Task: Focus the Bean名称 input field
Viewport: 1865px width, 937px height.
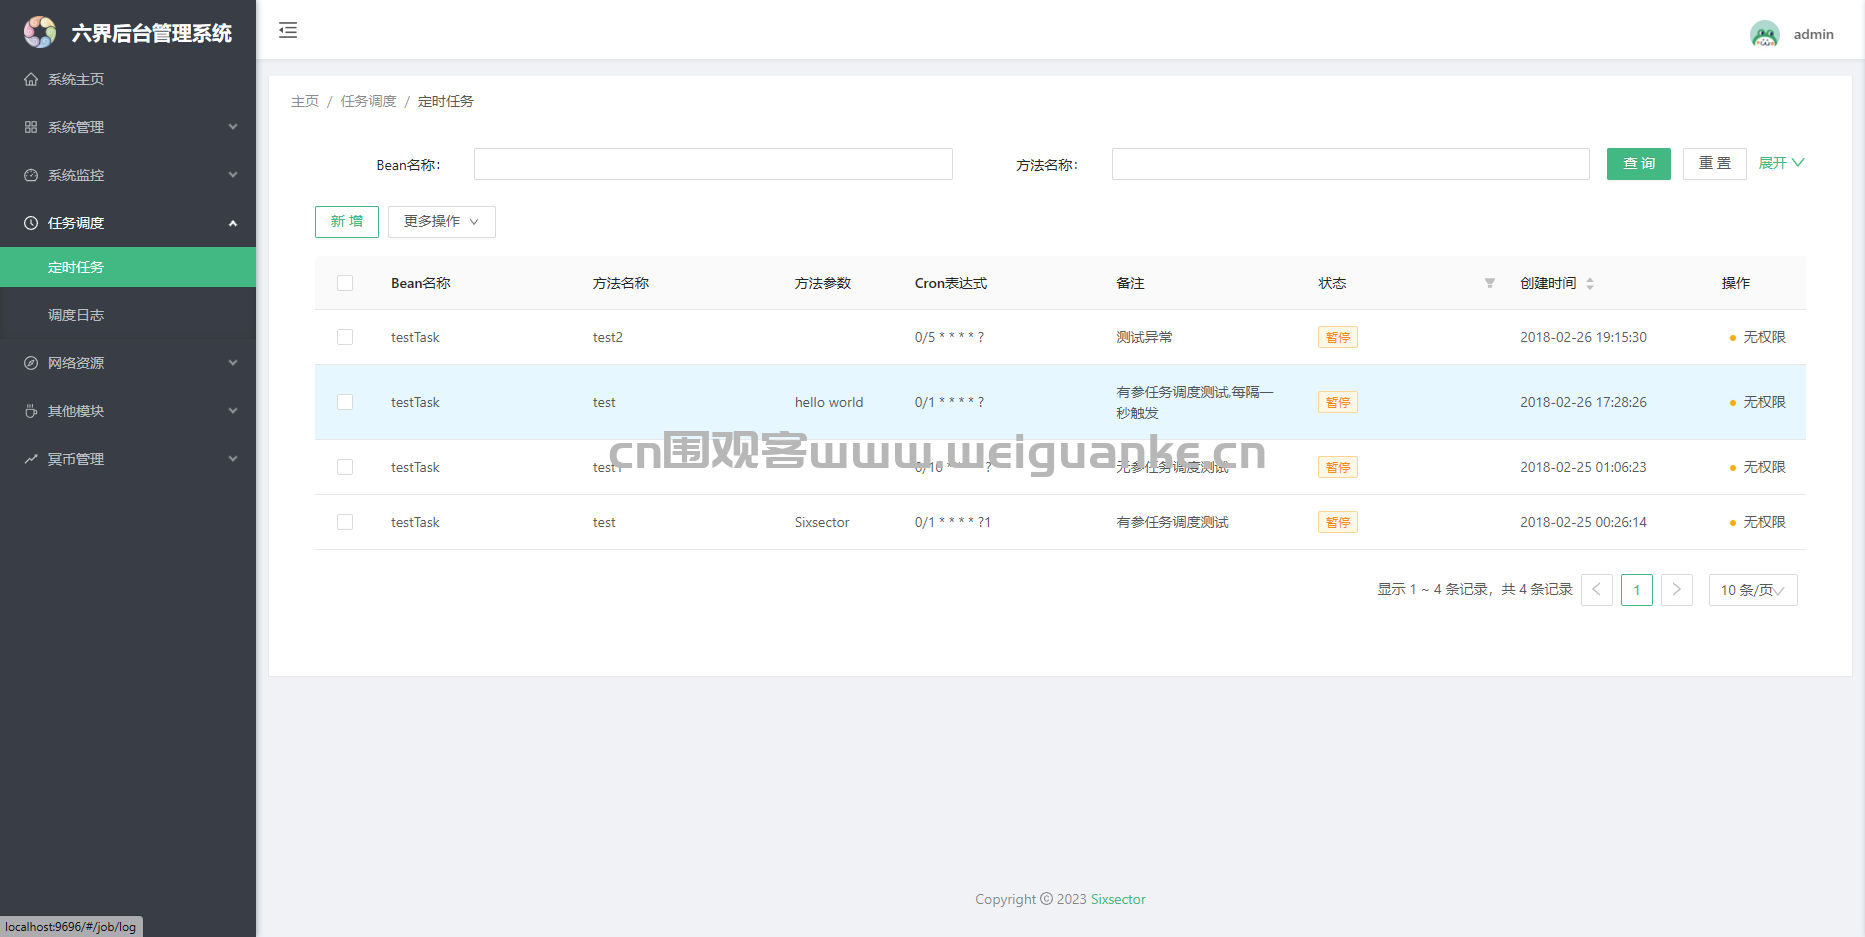Action: click(713, 164)
